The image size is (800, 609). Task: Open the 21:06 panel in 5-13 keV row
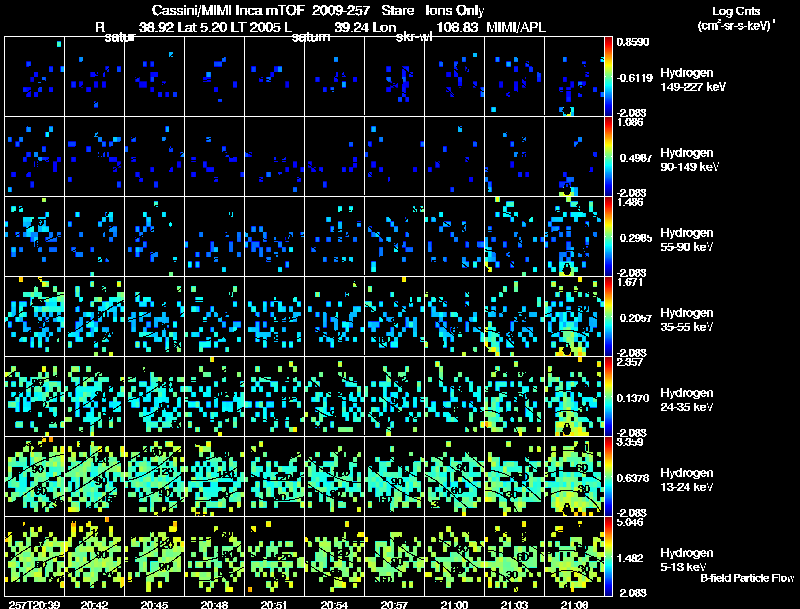click(x=574, y=556)
